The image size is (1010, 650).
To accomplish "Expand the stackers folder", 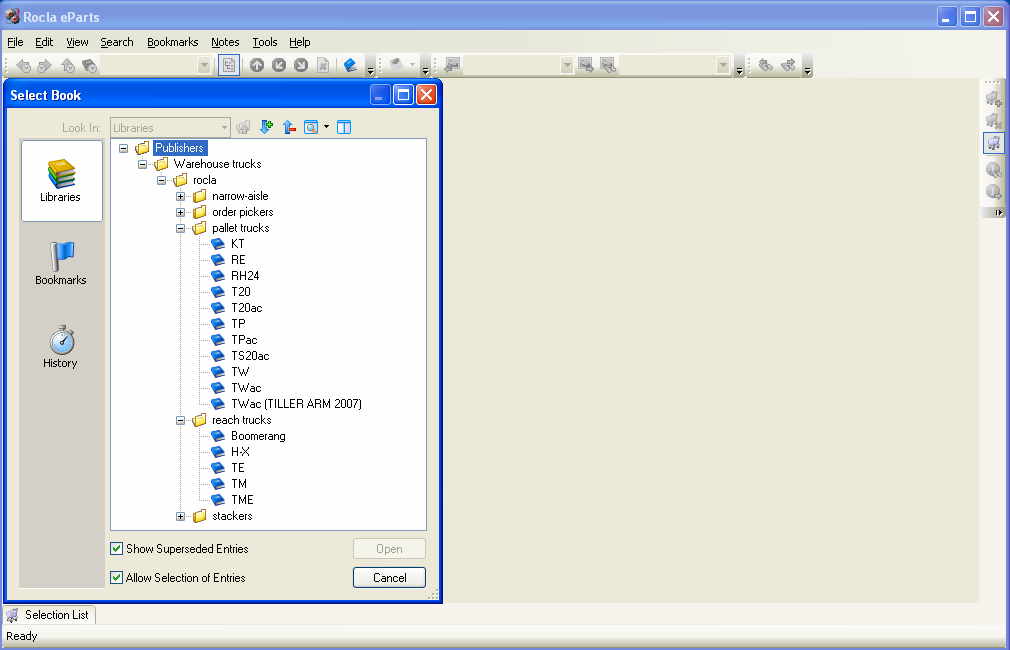I will tap(180, 516).
